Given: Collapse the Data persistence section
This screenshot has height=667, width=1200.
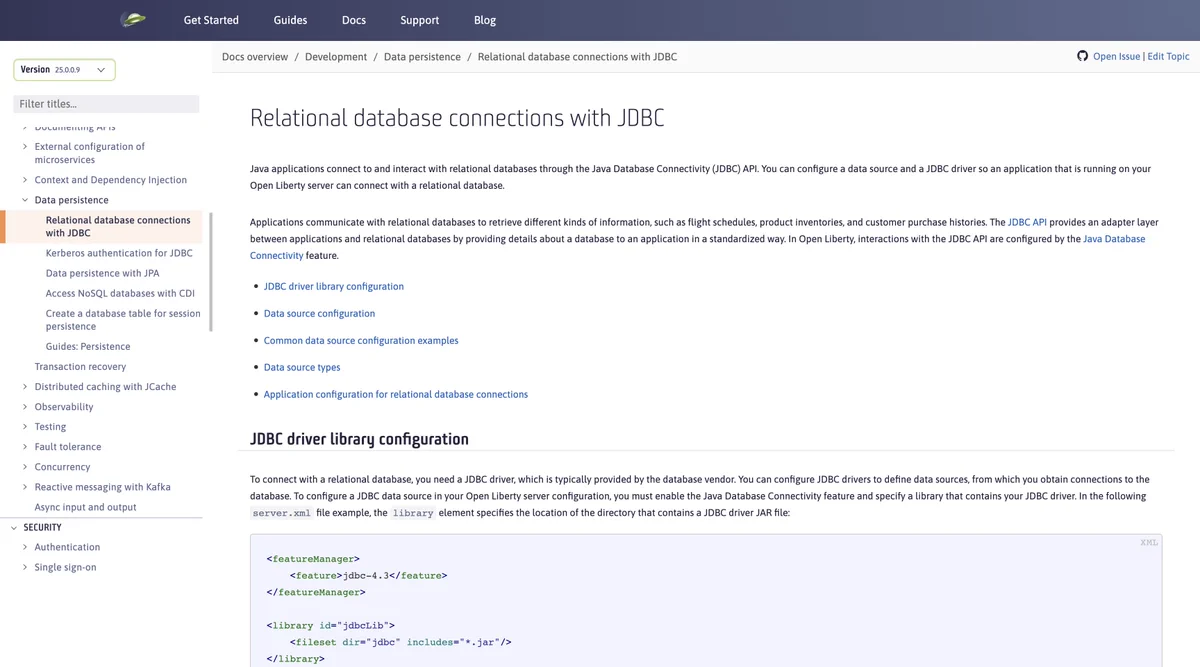Looking at the screenshot, I should point(24,200).
